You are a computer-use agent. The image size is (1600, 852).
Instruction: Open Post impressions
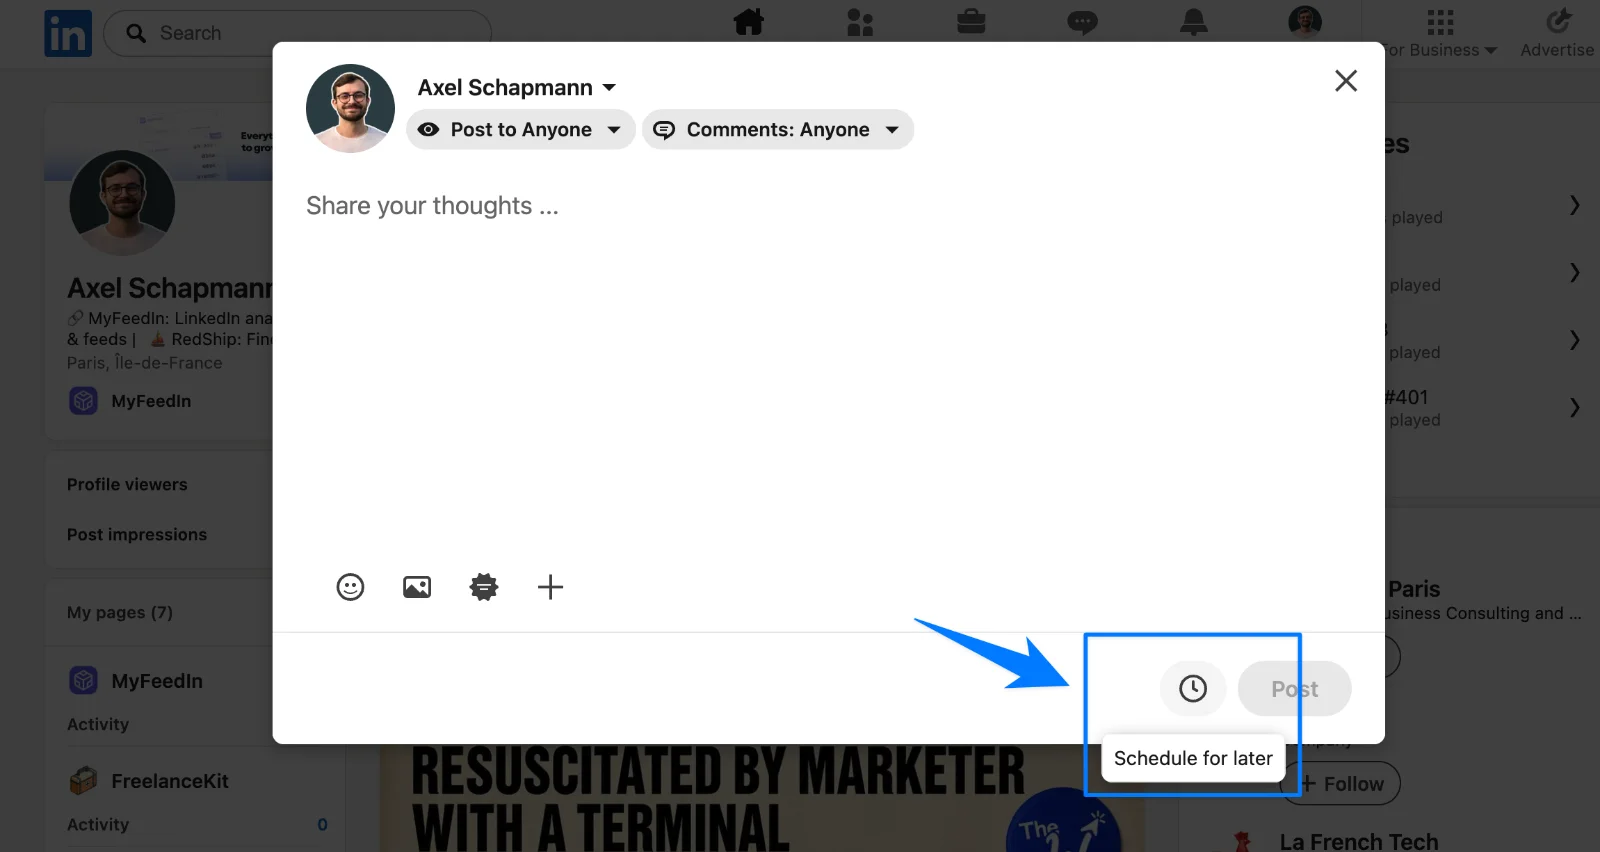coord(137,535)
